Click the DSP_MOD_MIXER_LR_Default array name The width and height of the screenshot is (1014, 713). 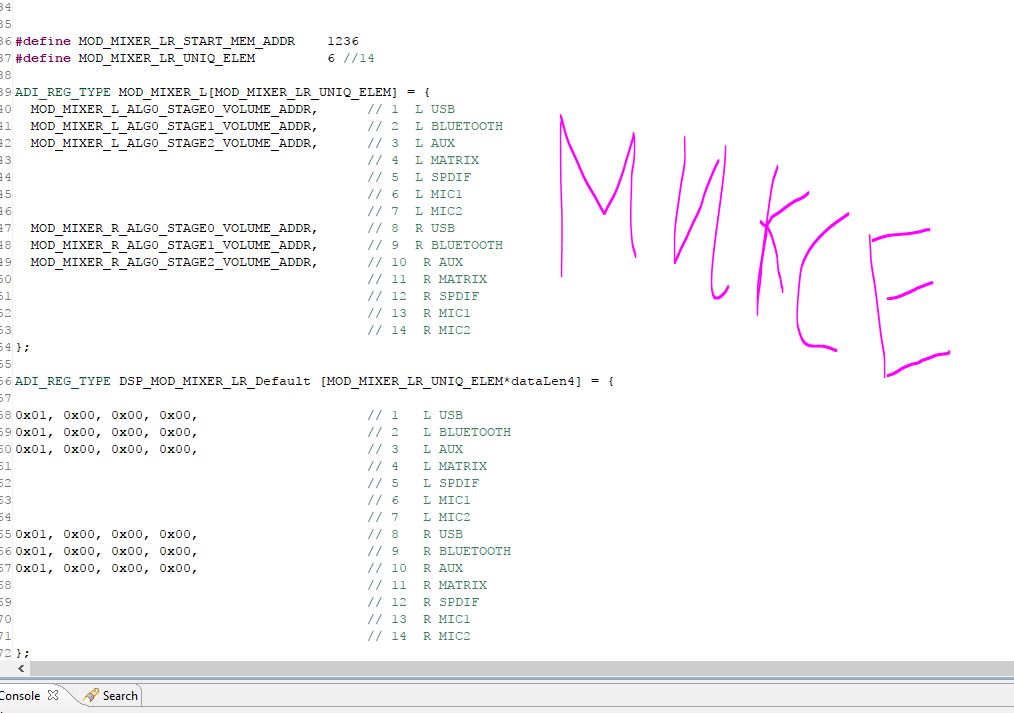pos(215,381)
